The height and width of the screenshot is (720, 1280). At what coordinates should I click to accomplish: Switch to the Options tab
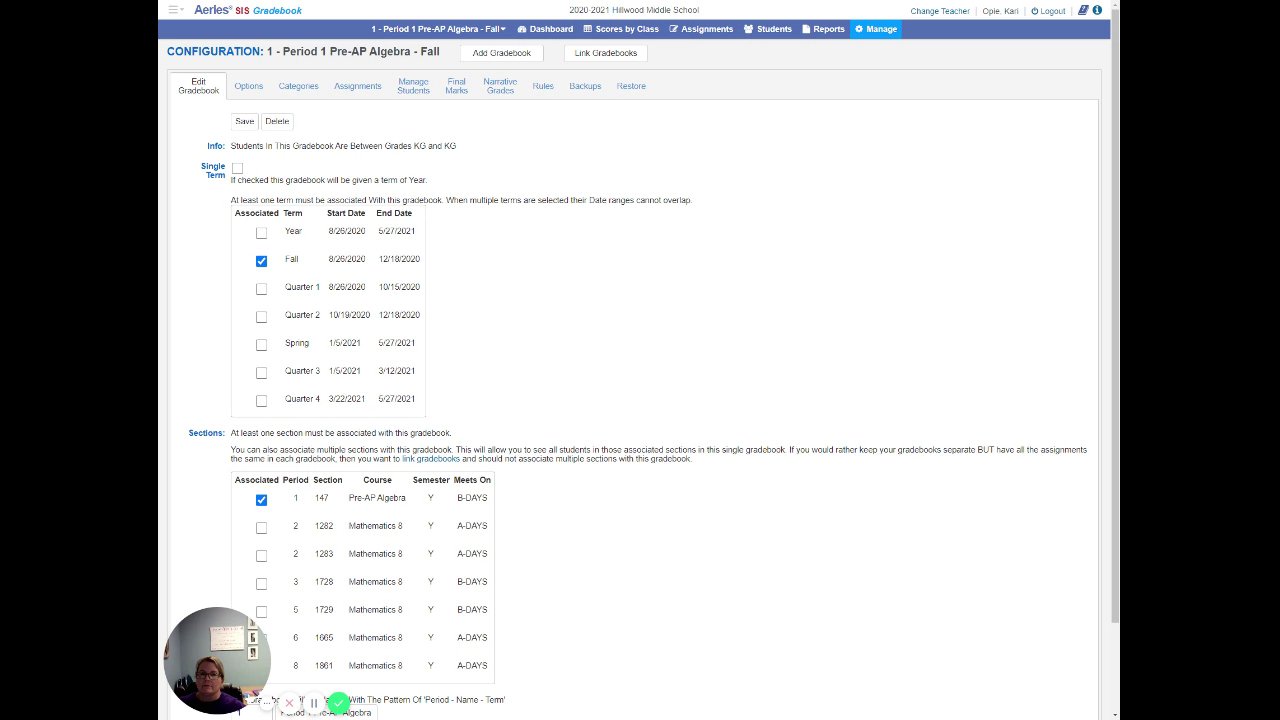tap(249, 86)
